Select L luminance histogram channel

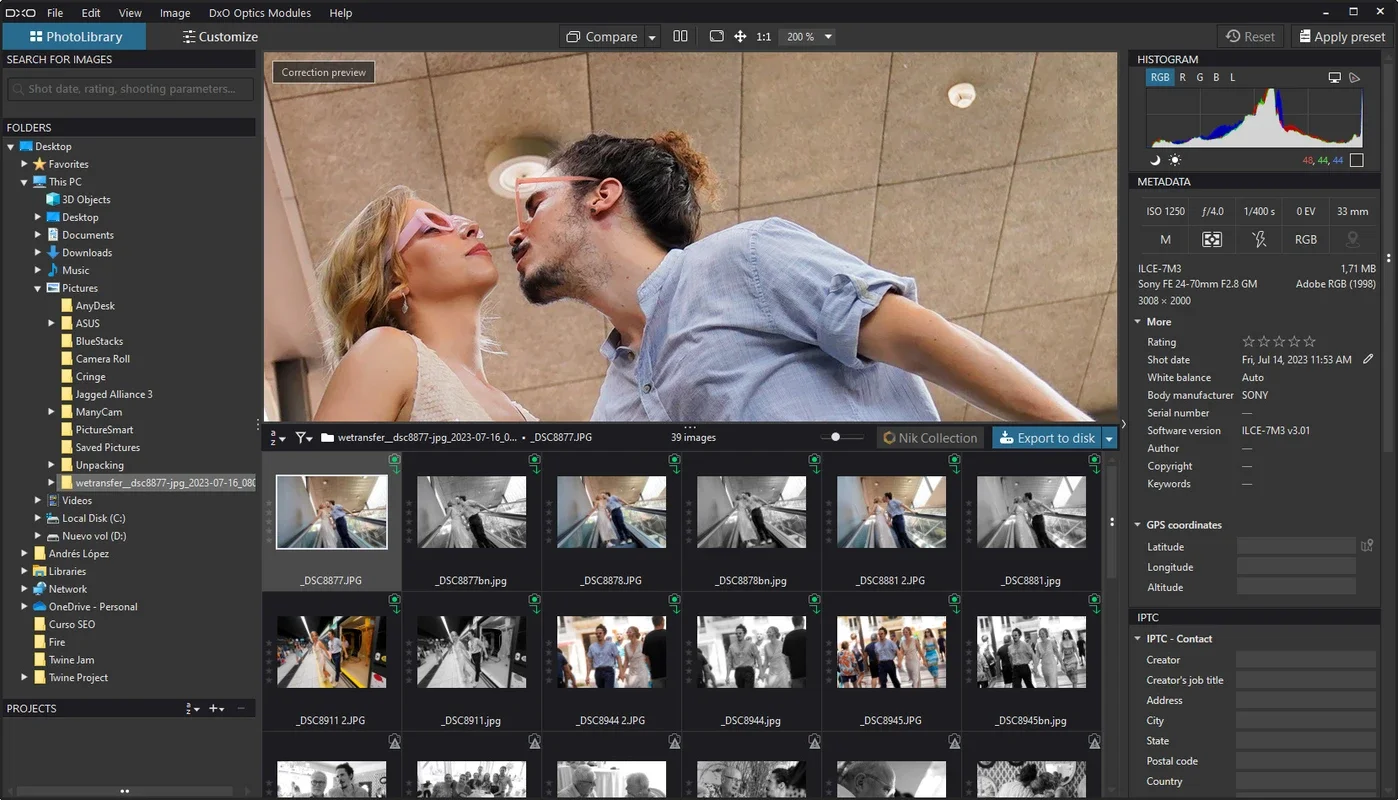pos(1232,77)
